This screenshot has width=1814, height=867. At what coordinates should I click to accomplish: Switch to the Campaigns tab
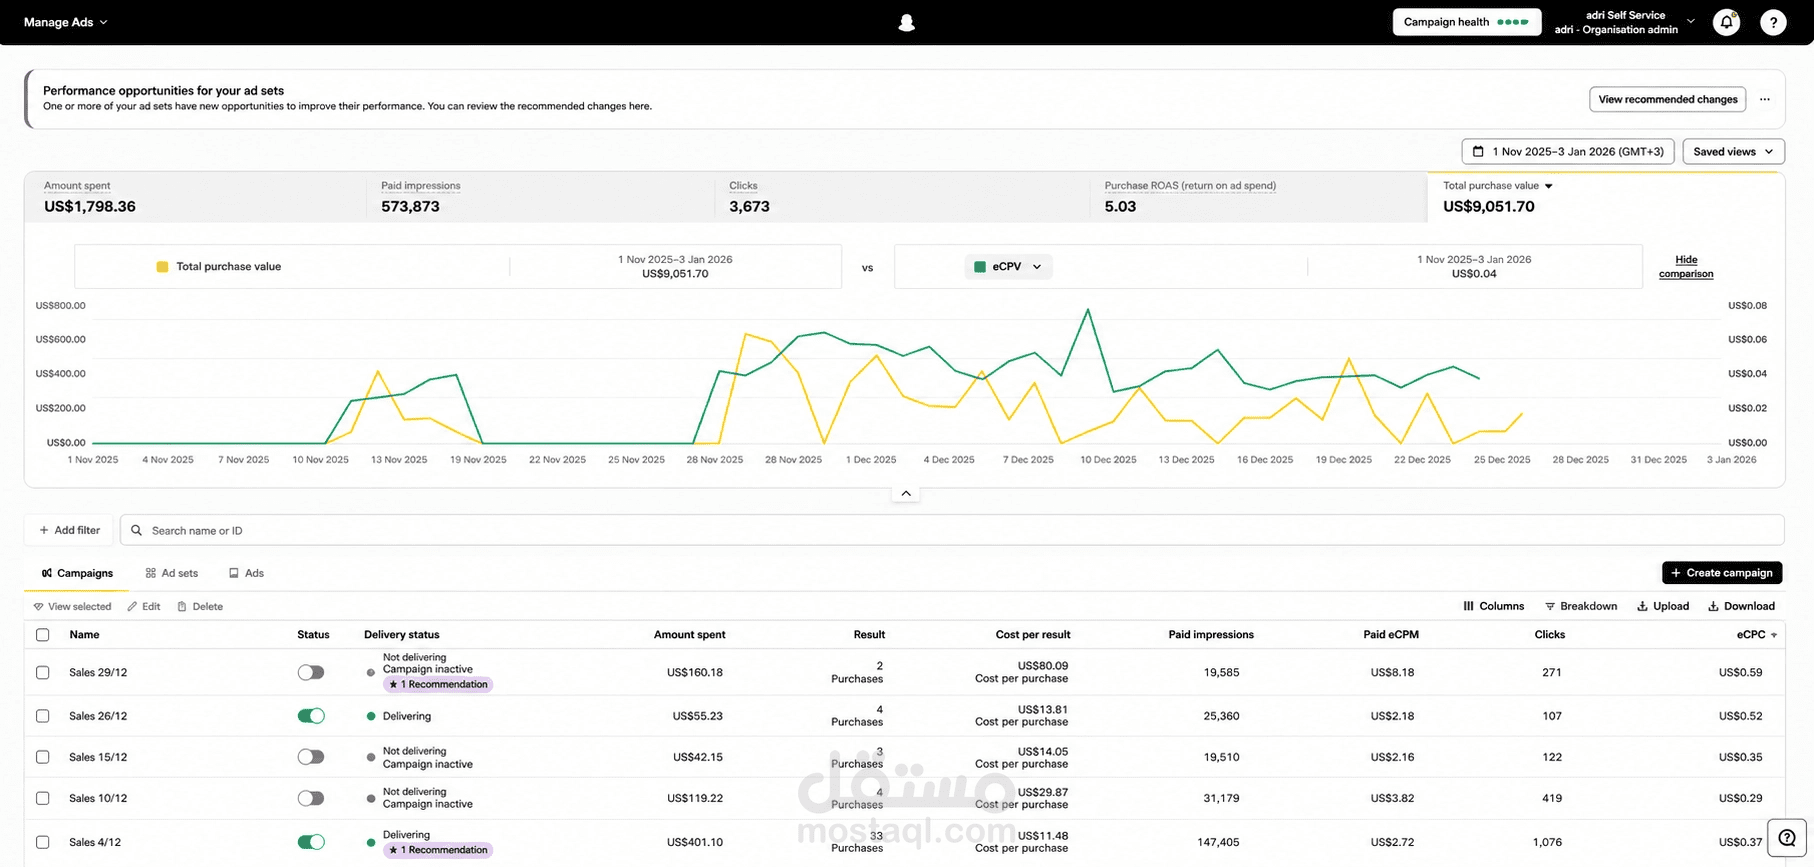pyautogui.click(x=77, y=573)
